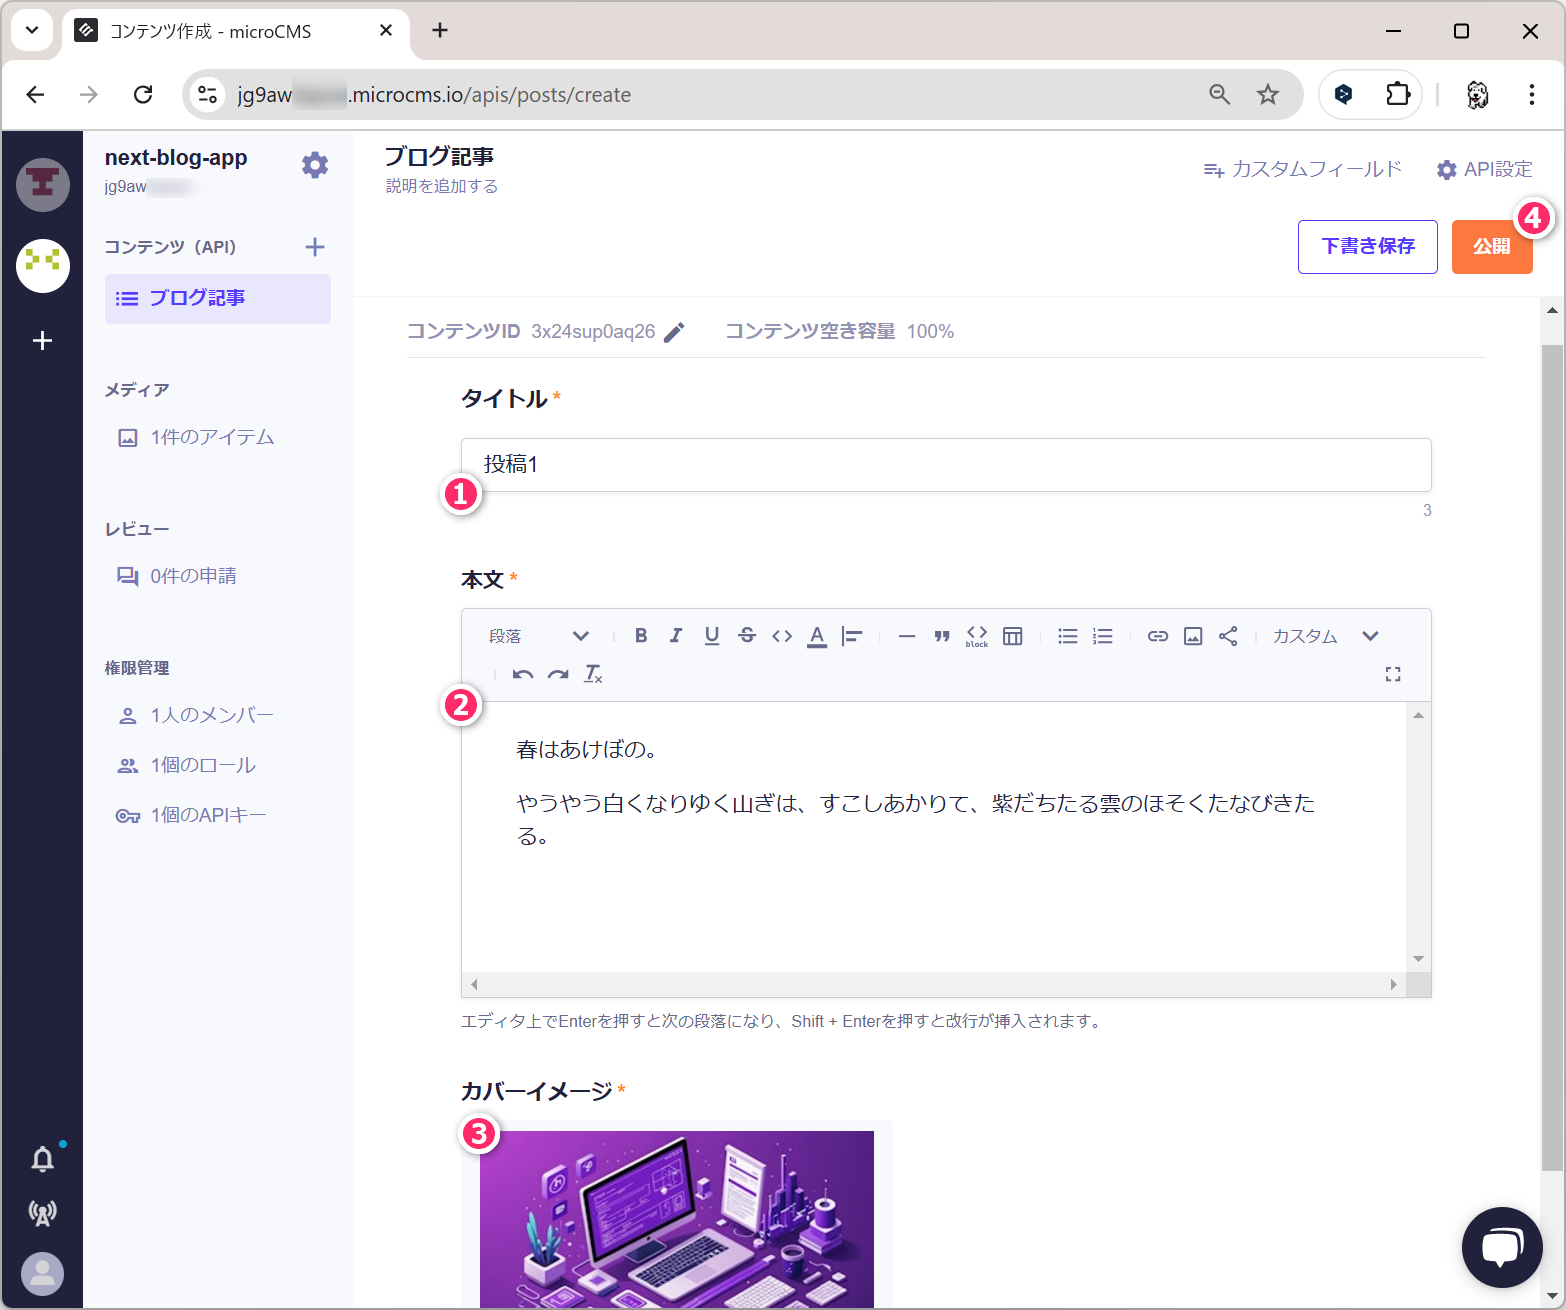Edit the content ID with the pencil icon
Viewport: 1566px width, 1310px height.
click(x=675, y=332)
